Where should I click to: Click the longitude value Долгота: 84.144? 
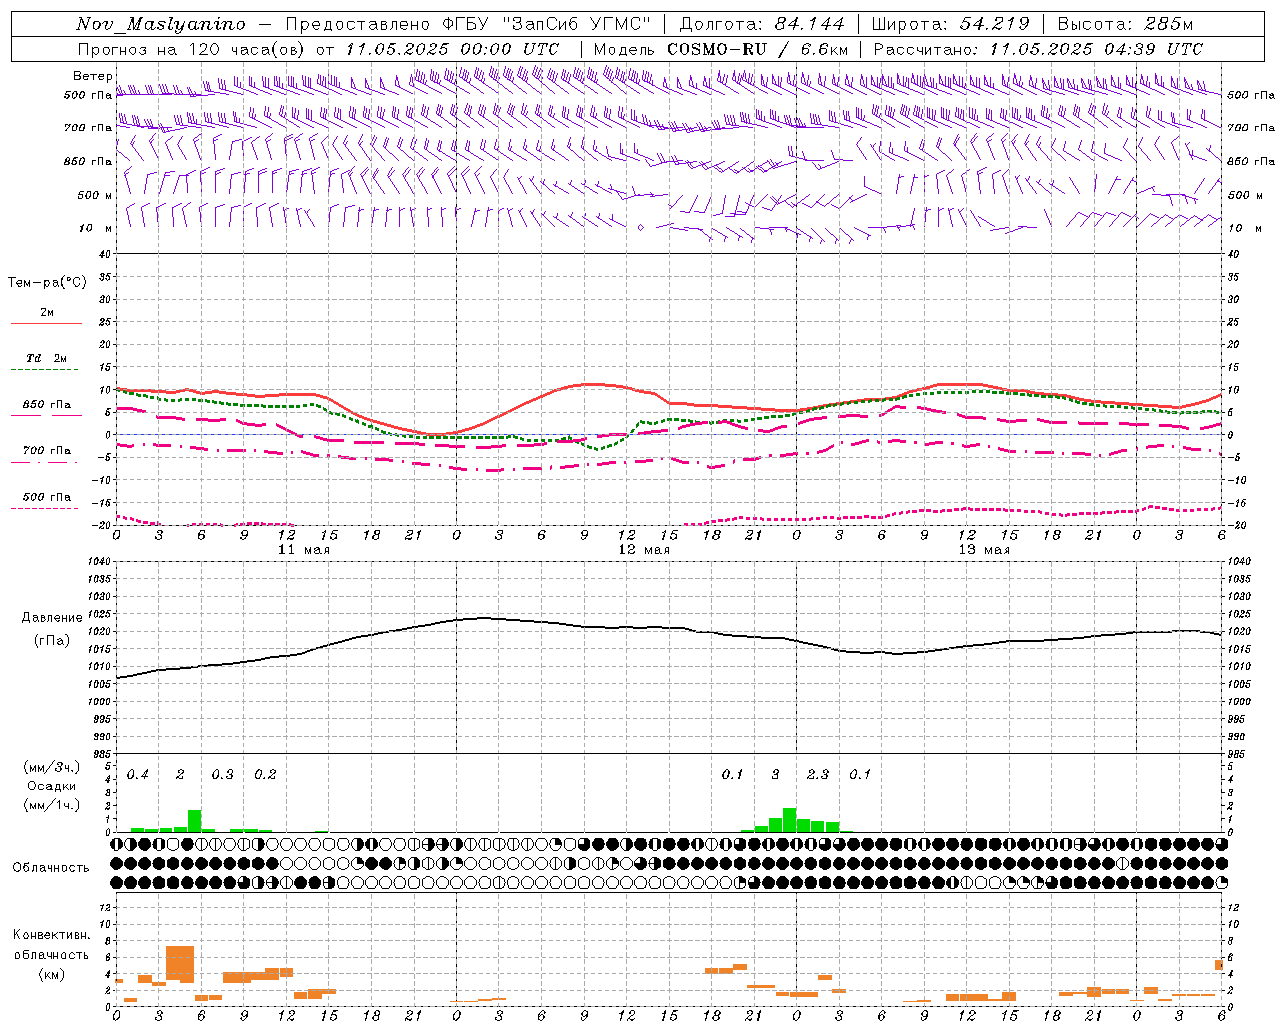pos(762,24)
